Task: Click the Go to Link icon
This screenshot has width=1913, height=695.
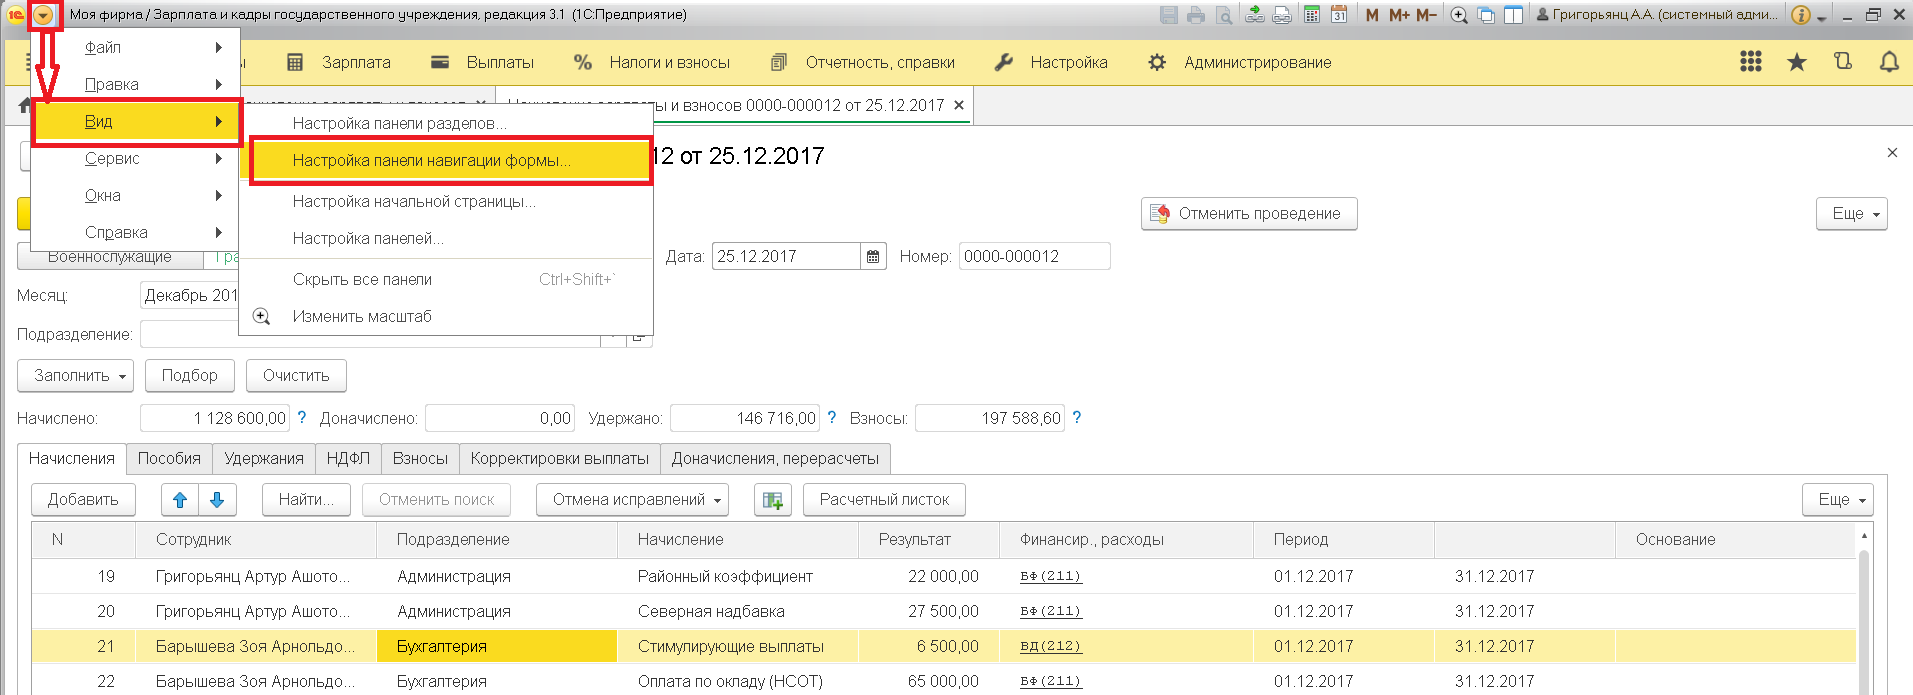Action: tap(1282, 15)
